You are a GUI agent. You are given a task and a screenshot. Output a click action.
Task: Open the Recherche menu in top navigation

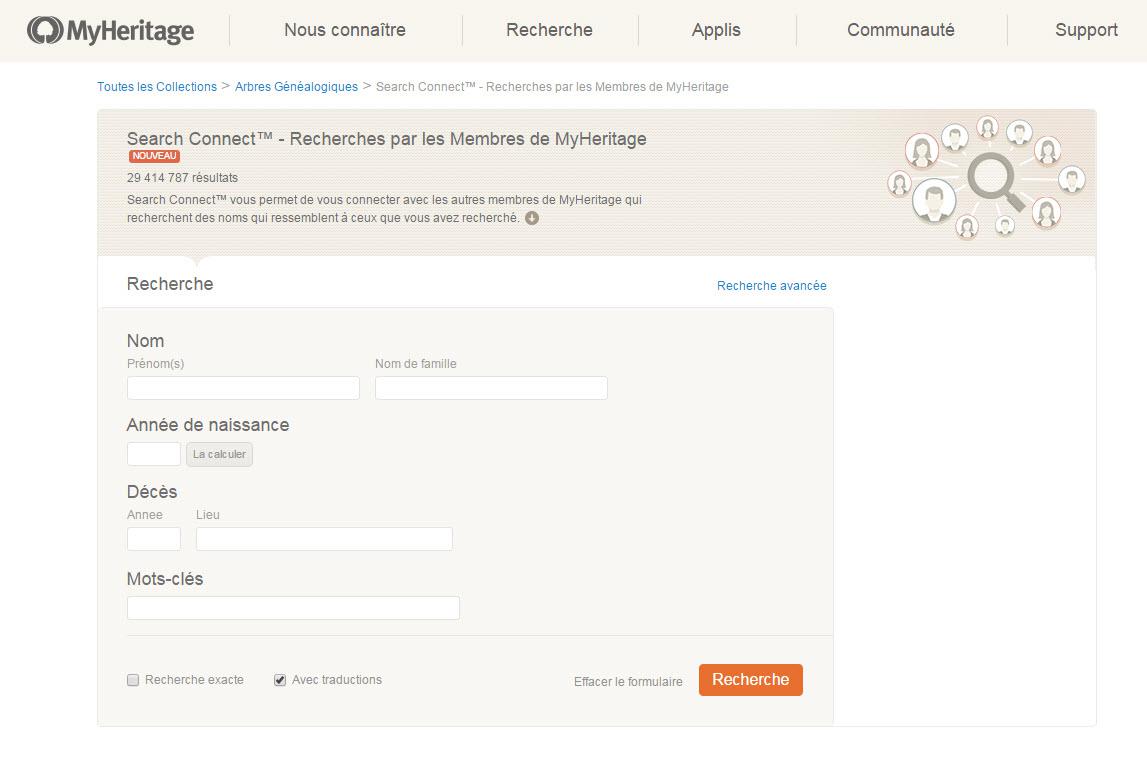point(549,30)
